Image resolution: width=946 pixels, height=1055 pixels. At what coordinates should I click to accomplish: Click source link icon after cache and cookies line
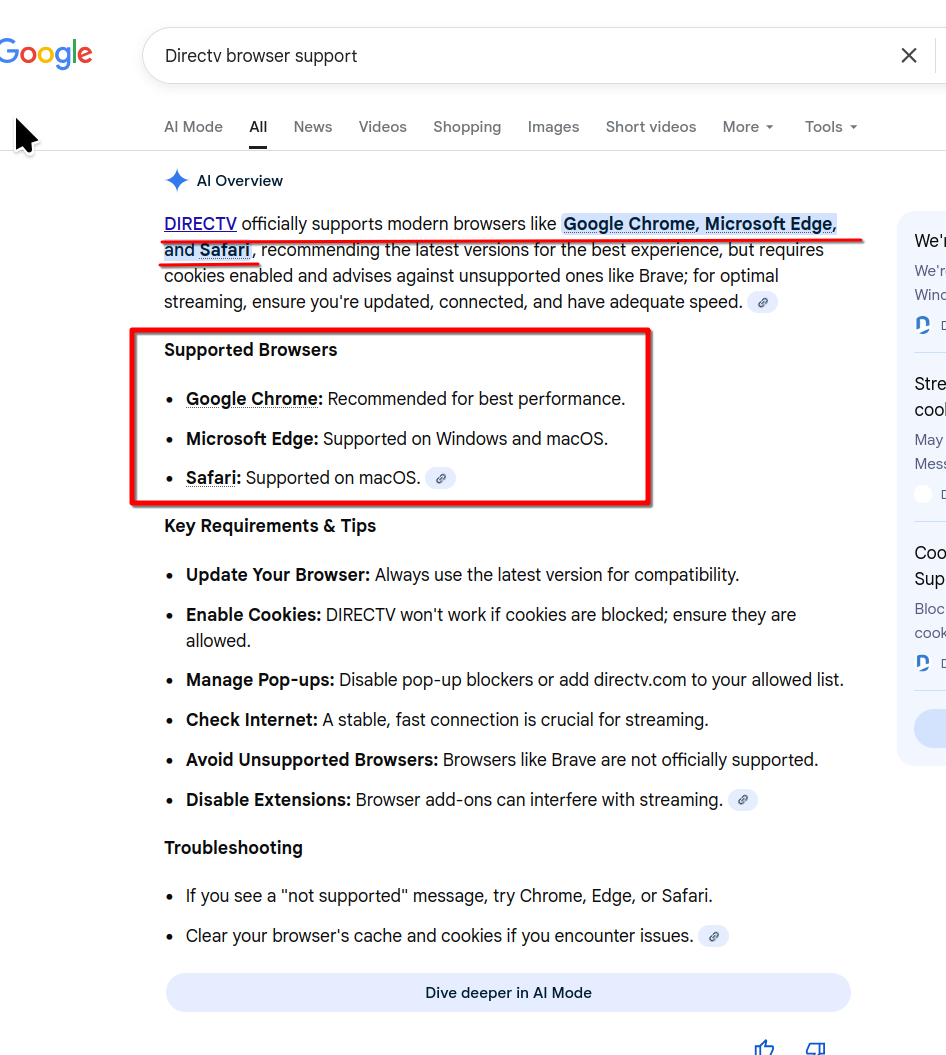click(x=714, y=937)
